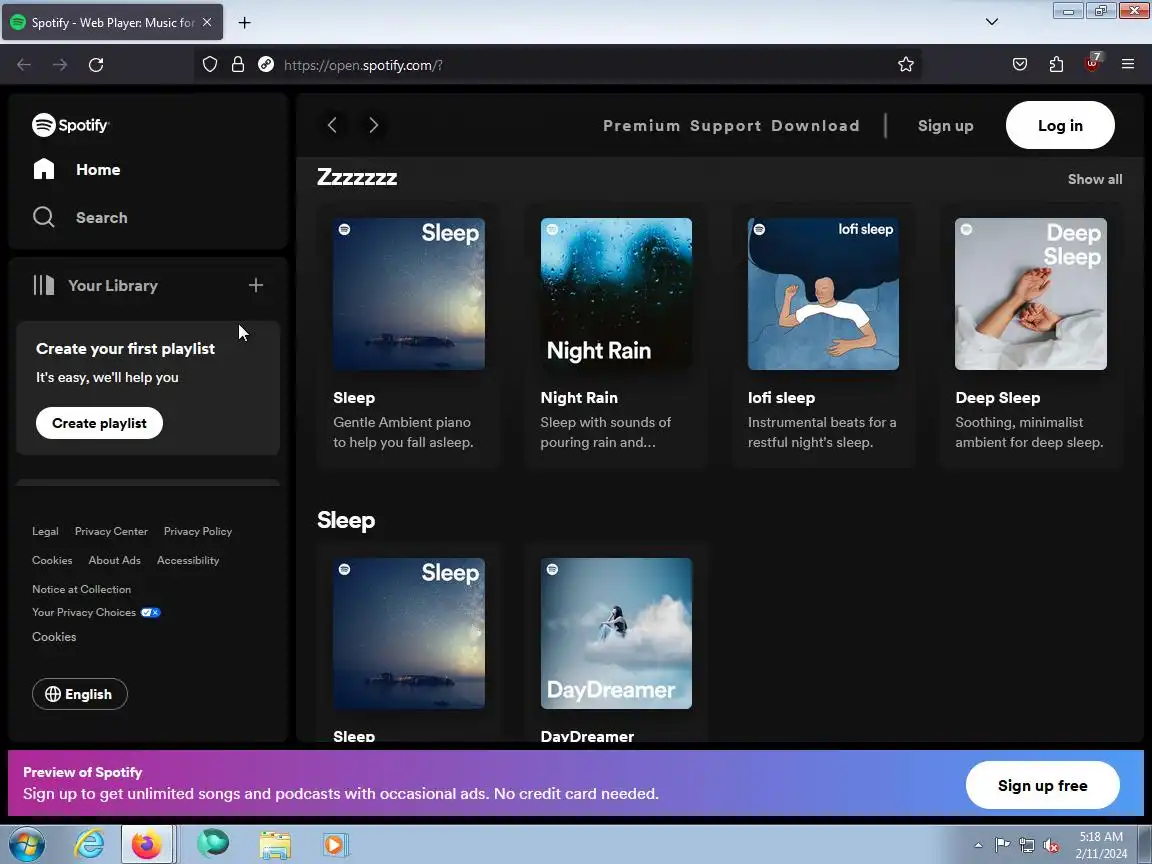Click Show all for Zzzzzzz section
Image resolution: width=1152 pixels, height=864 pixels.
click(x=1095, y=179)
